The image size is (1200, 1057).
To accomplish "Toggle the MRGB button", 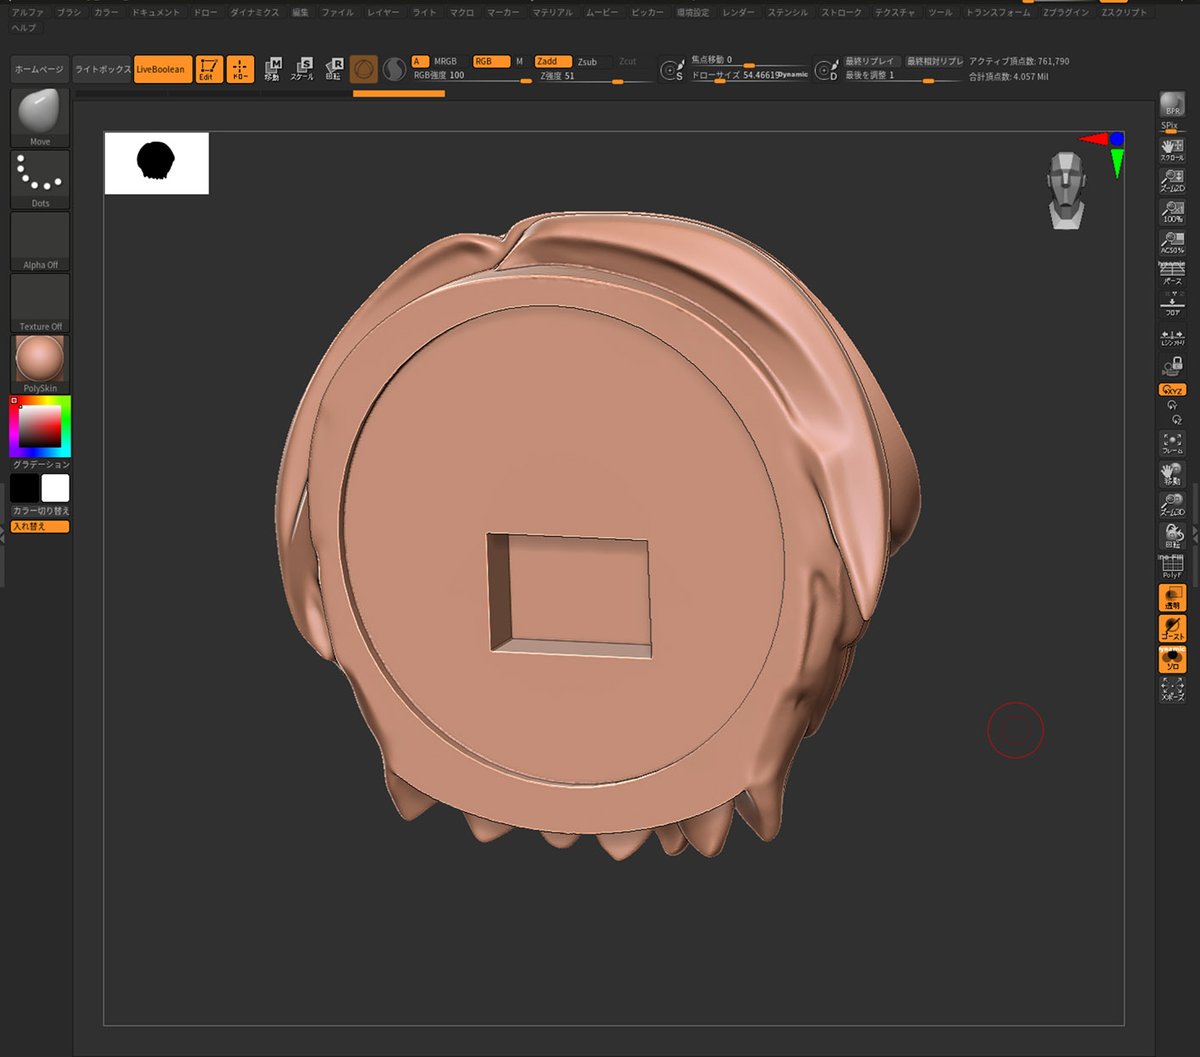I will pos(447,62).
